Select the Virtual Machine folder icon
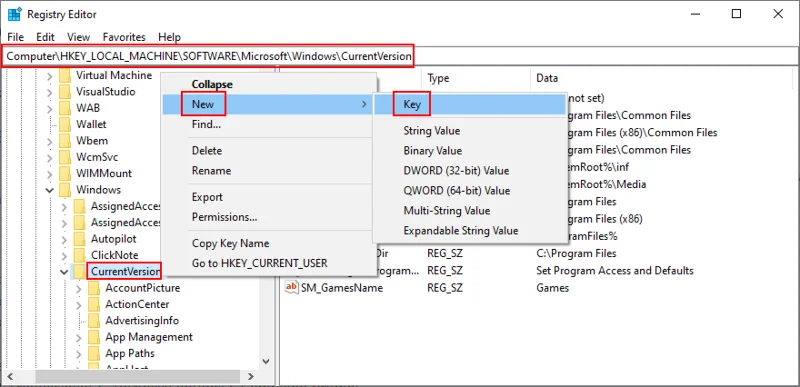 coord(64,75)
